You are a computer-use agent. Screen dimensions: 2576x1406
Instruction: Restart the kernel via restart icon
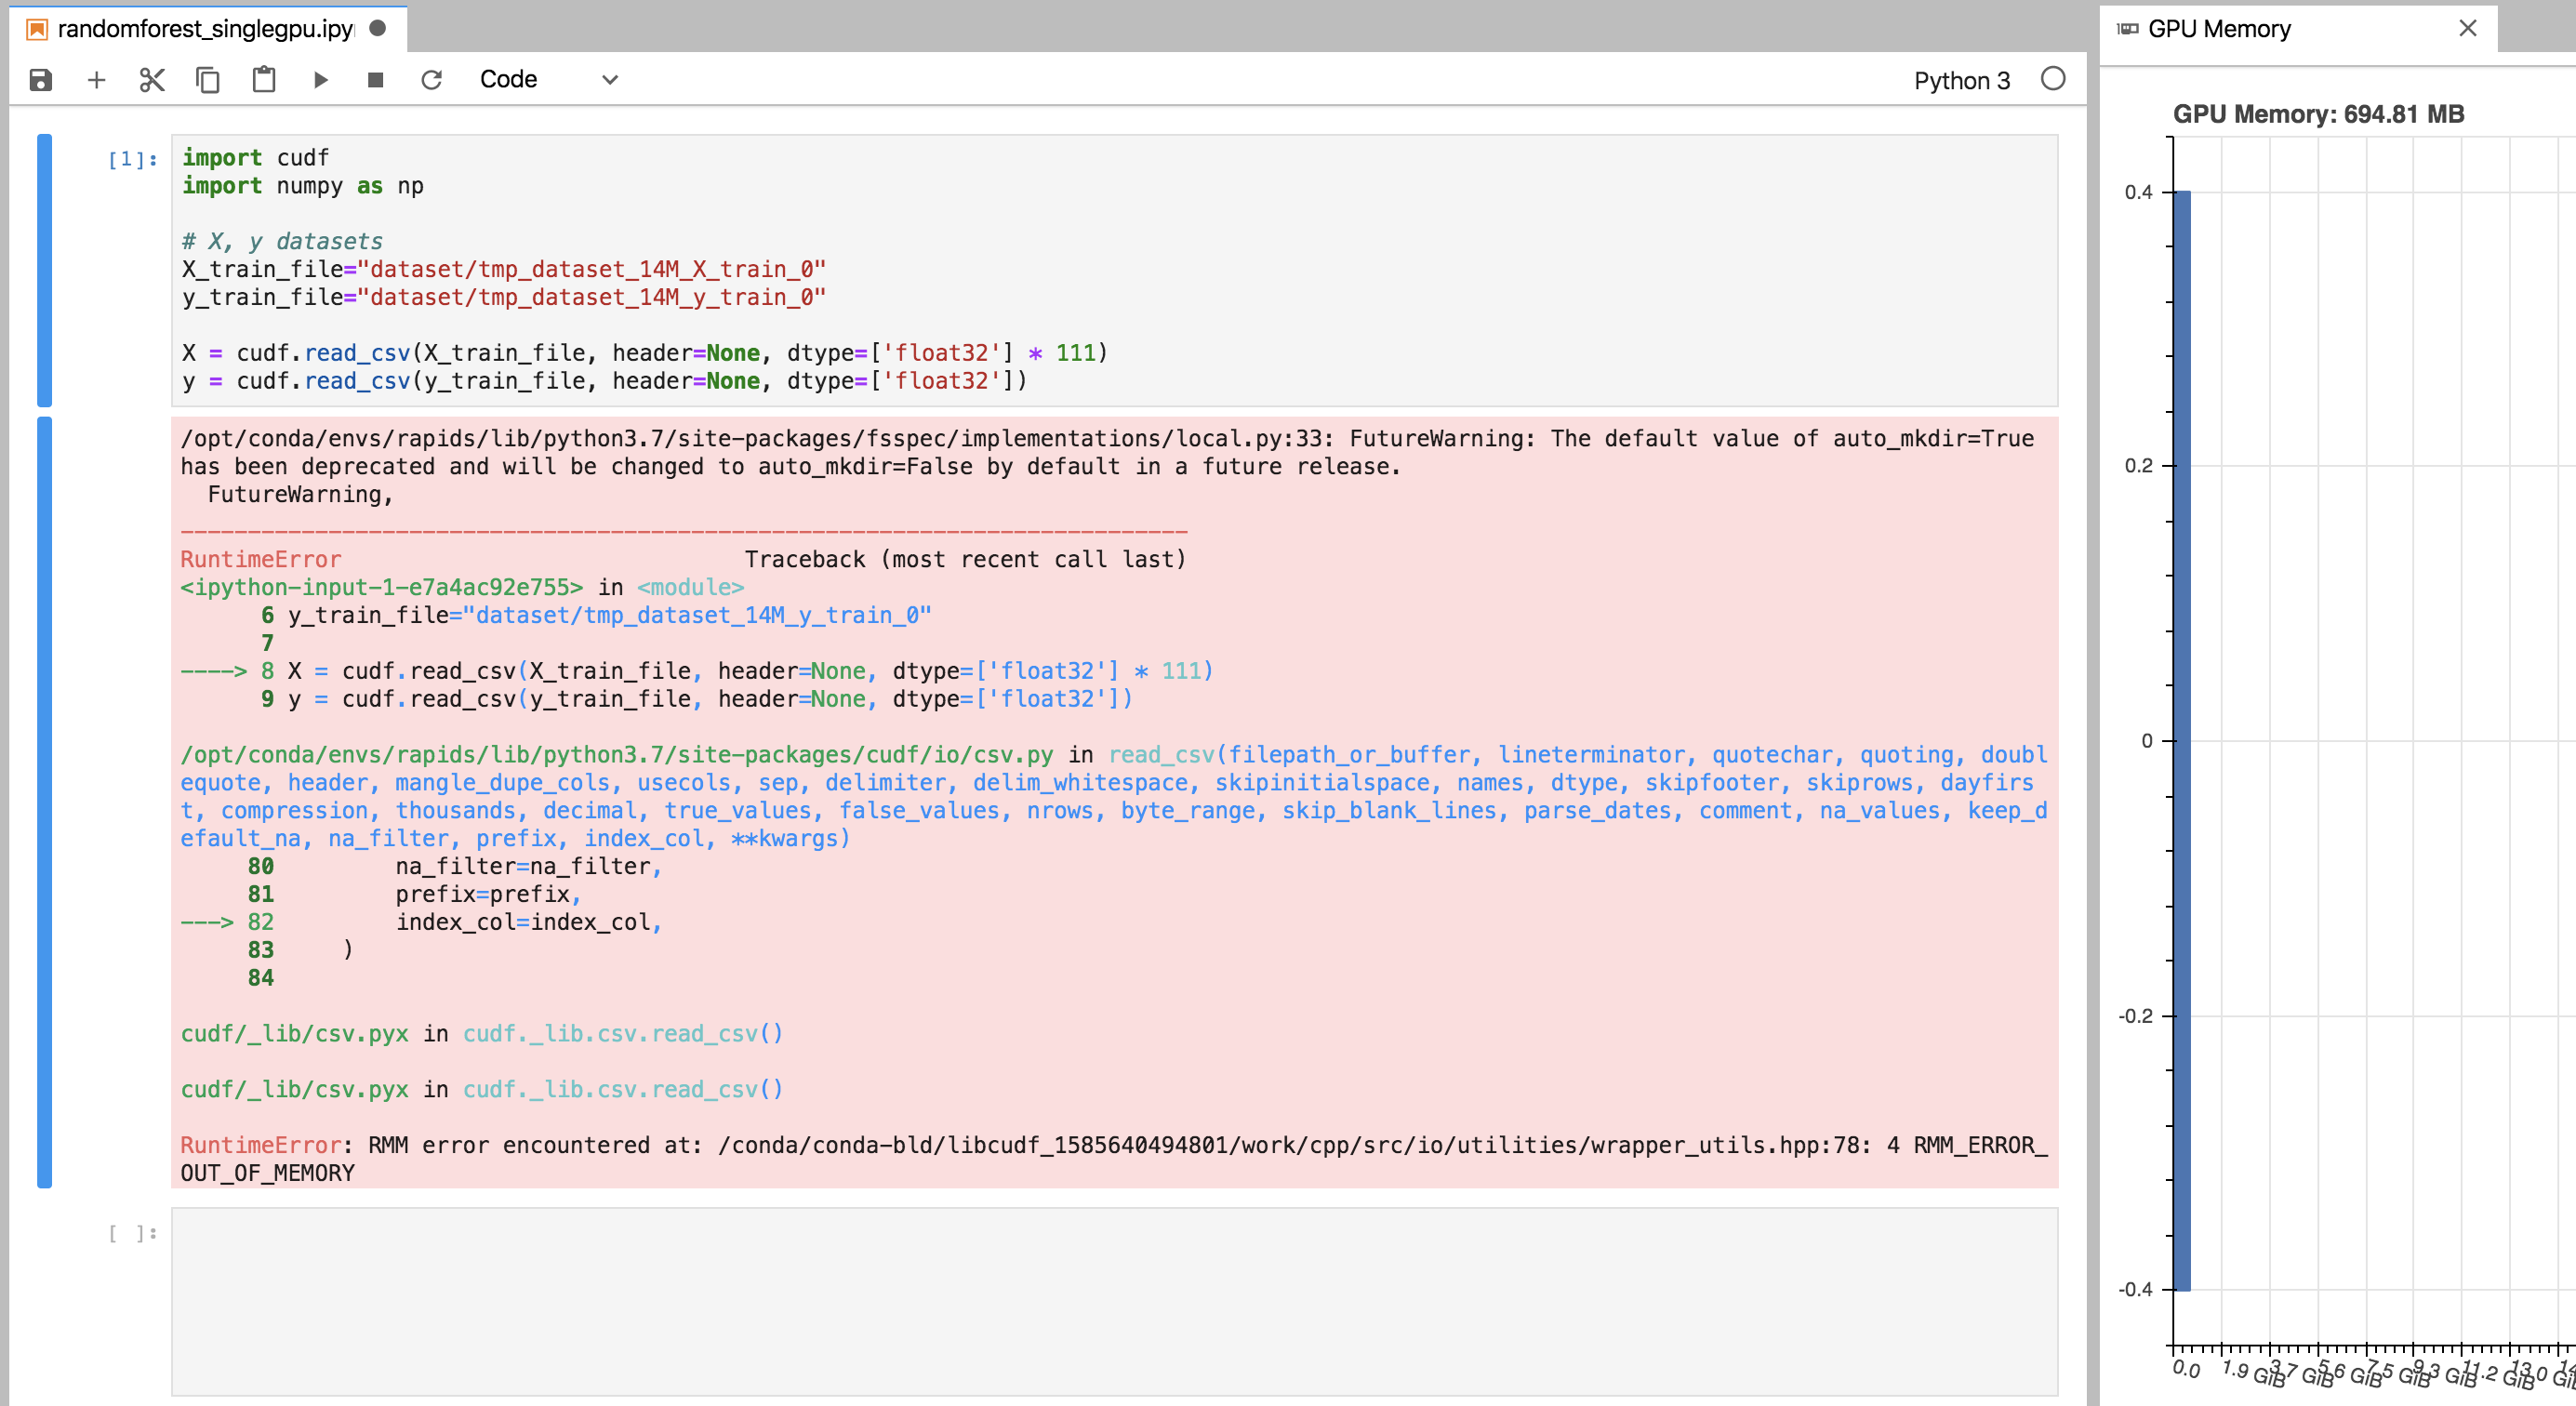coord(431,80)
